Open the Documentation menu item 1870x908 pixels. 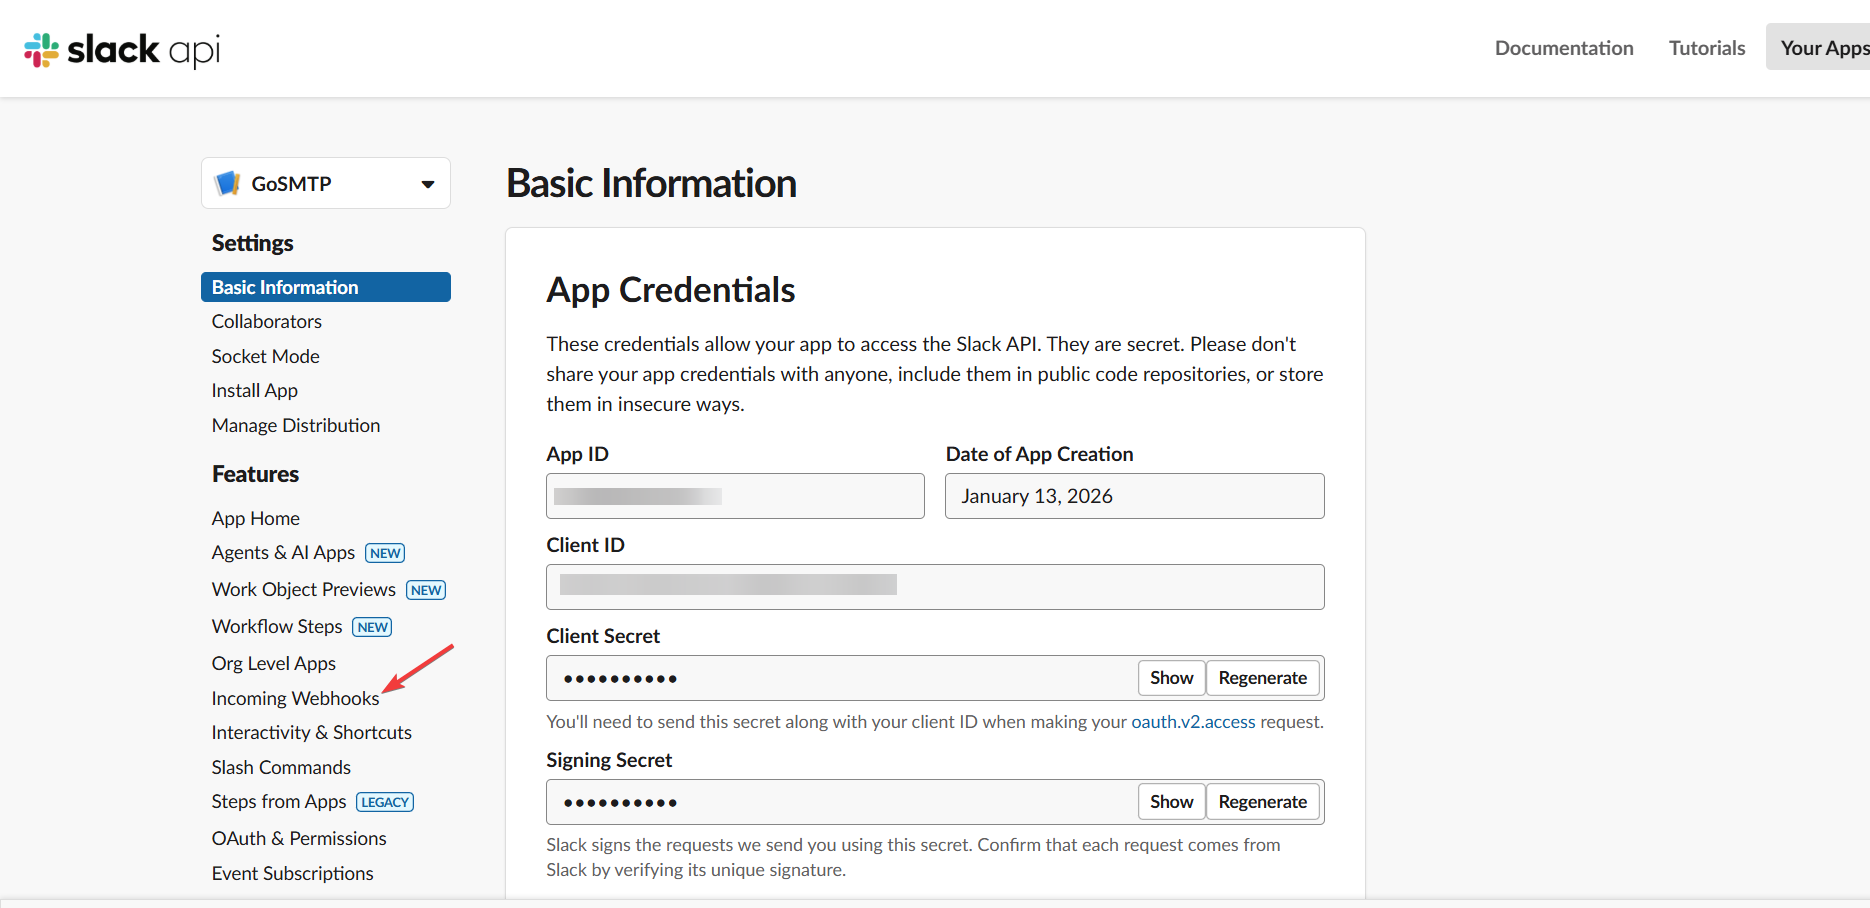pyautogui.click(x=1563, y=47)
